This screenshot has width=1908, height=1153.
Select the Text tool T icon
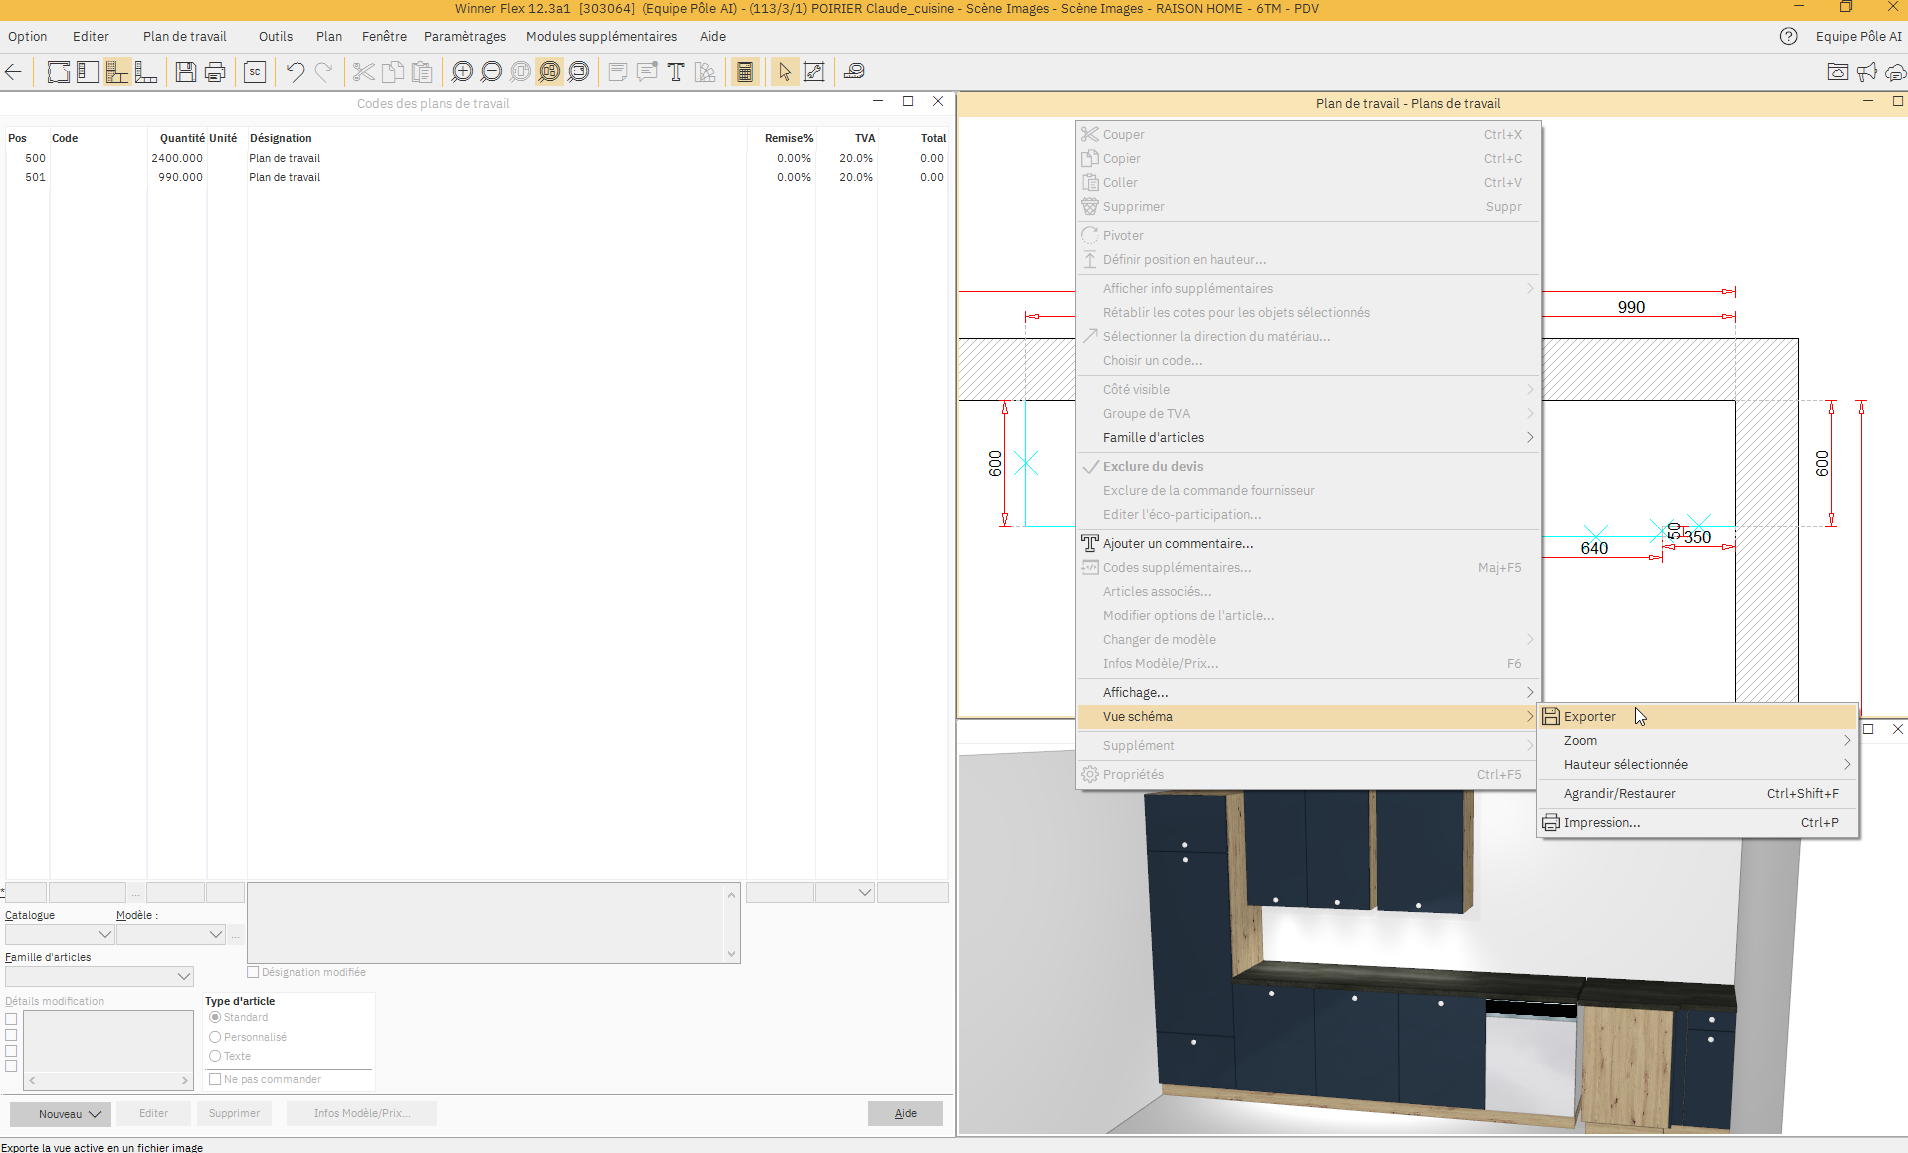(x=676, y=72)
